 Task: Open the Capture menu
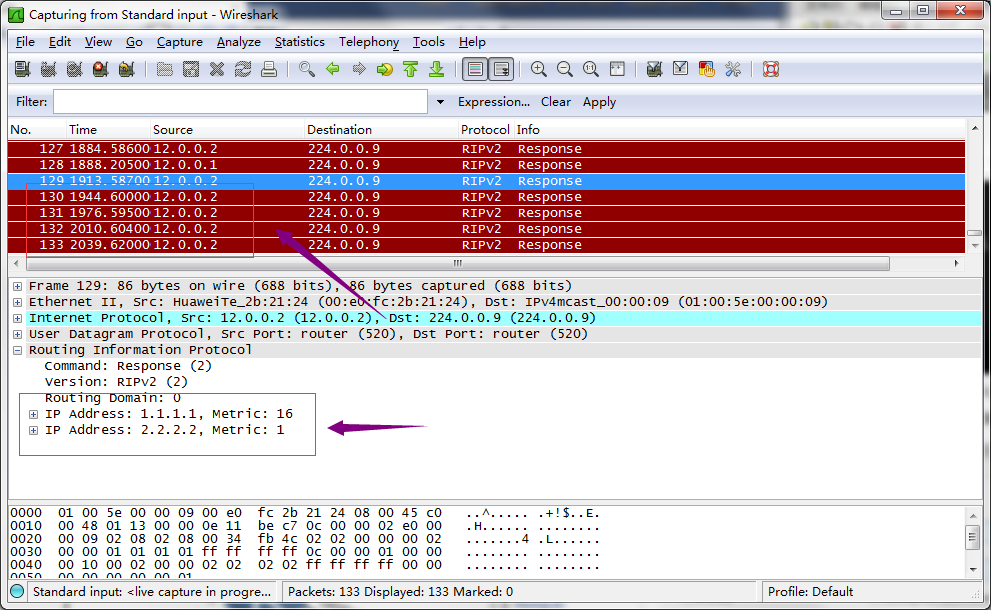[x=179, y=42]
